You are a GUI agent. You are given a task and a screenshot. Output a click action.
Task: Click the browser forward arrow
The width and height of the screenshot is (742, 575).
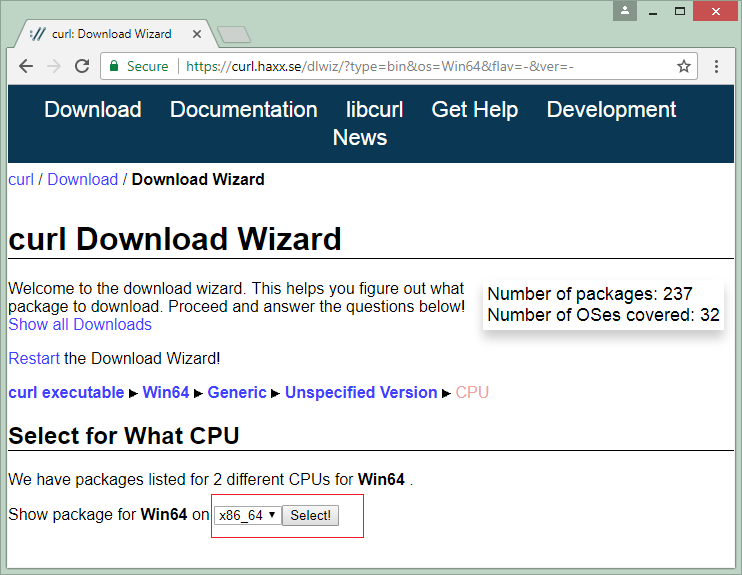pos(54,66)
